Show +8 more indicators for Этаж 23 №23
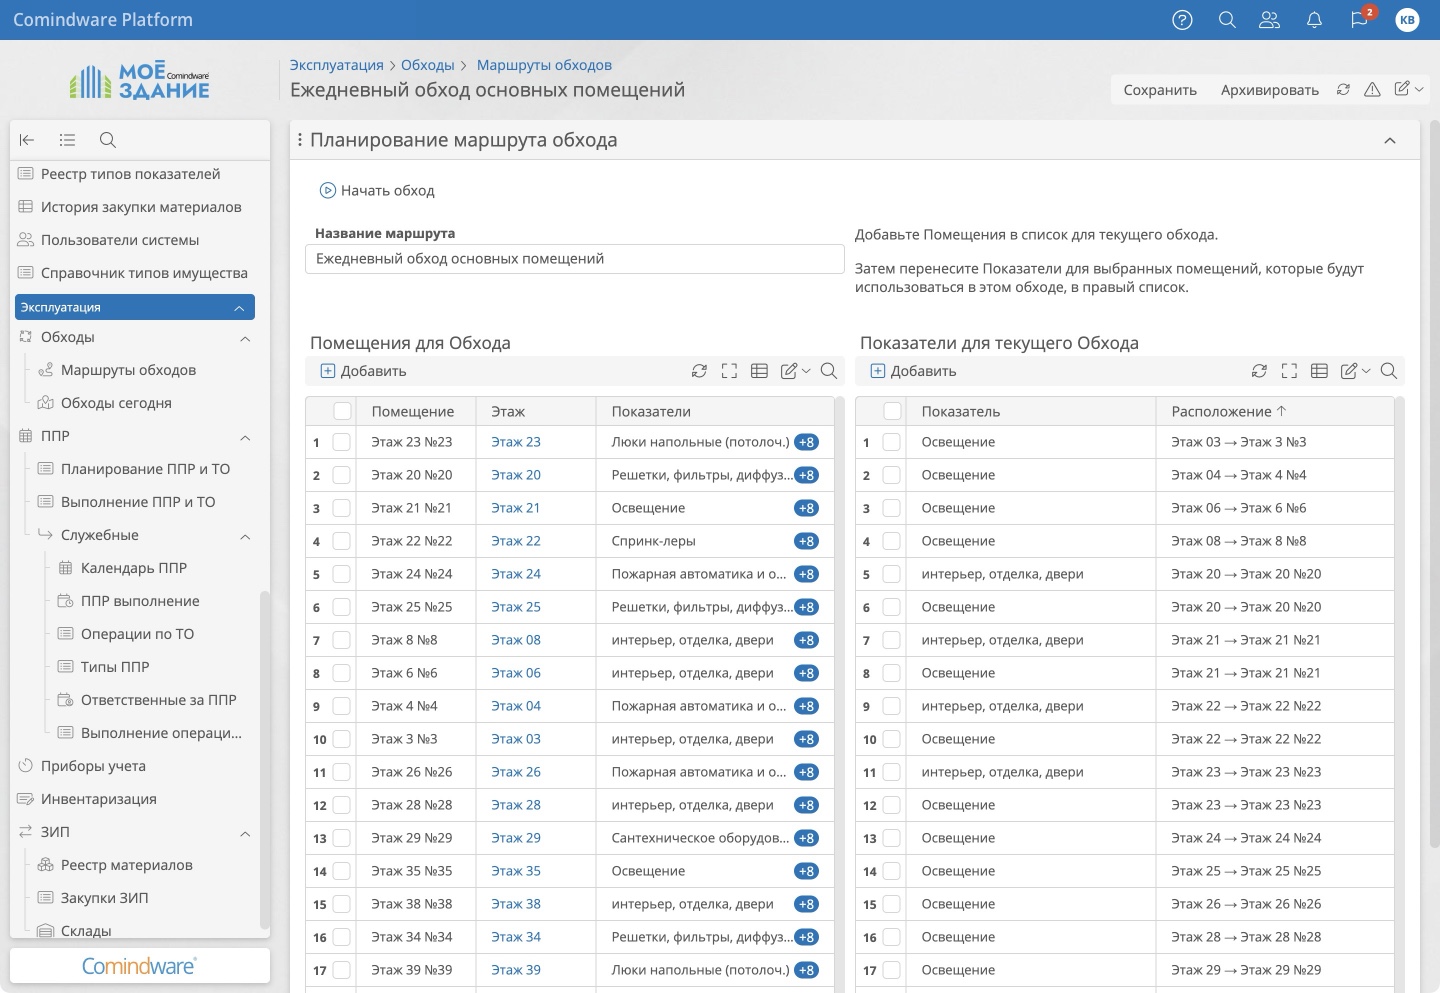Viewport: 1440px width, 993px height. pyautogui.click(x=807, y=442)
